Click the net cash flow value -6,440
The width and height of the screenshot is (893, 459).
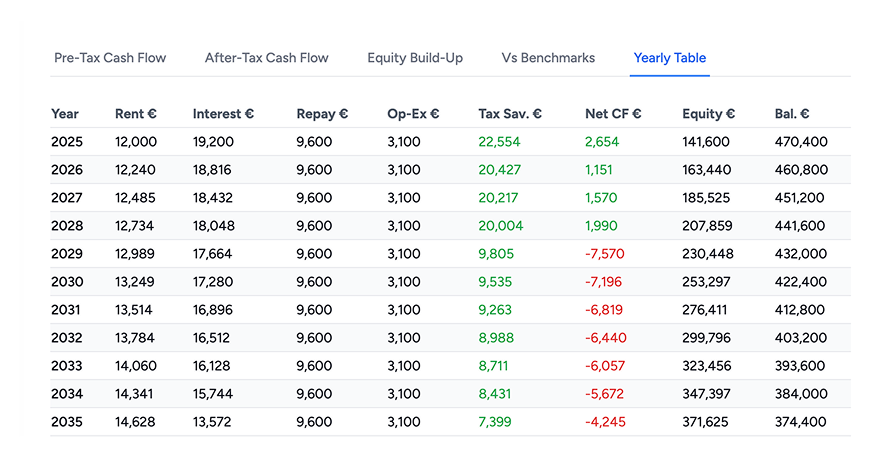pyautogui.click(x=606, y=338)
